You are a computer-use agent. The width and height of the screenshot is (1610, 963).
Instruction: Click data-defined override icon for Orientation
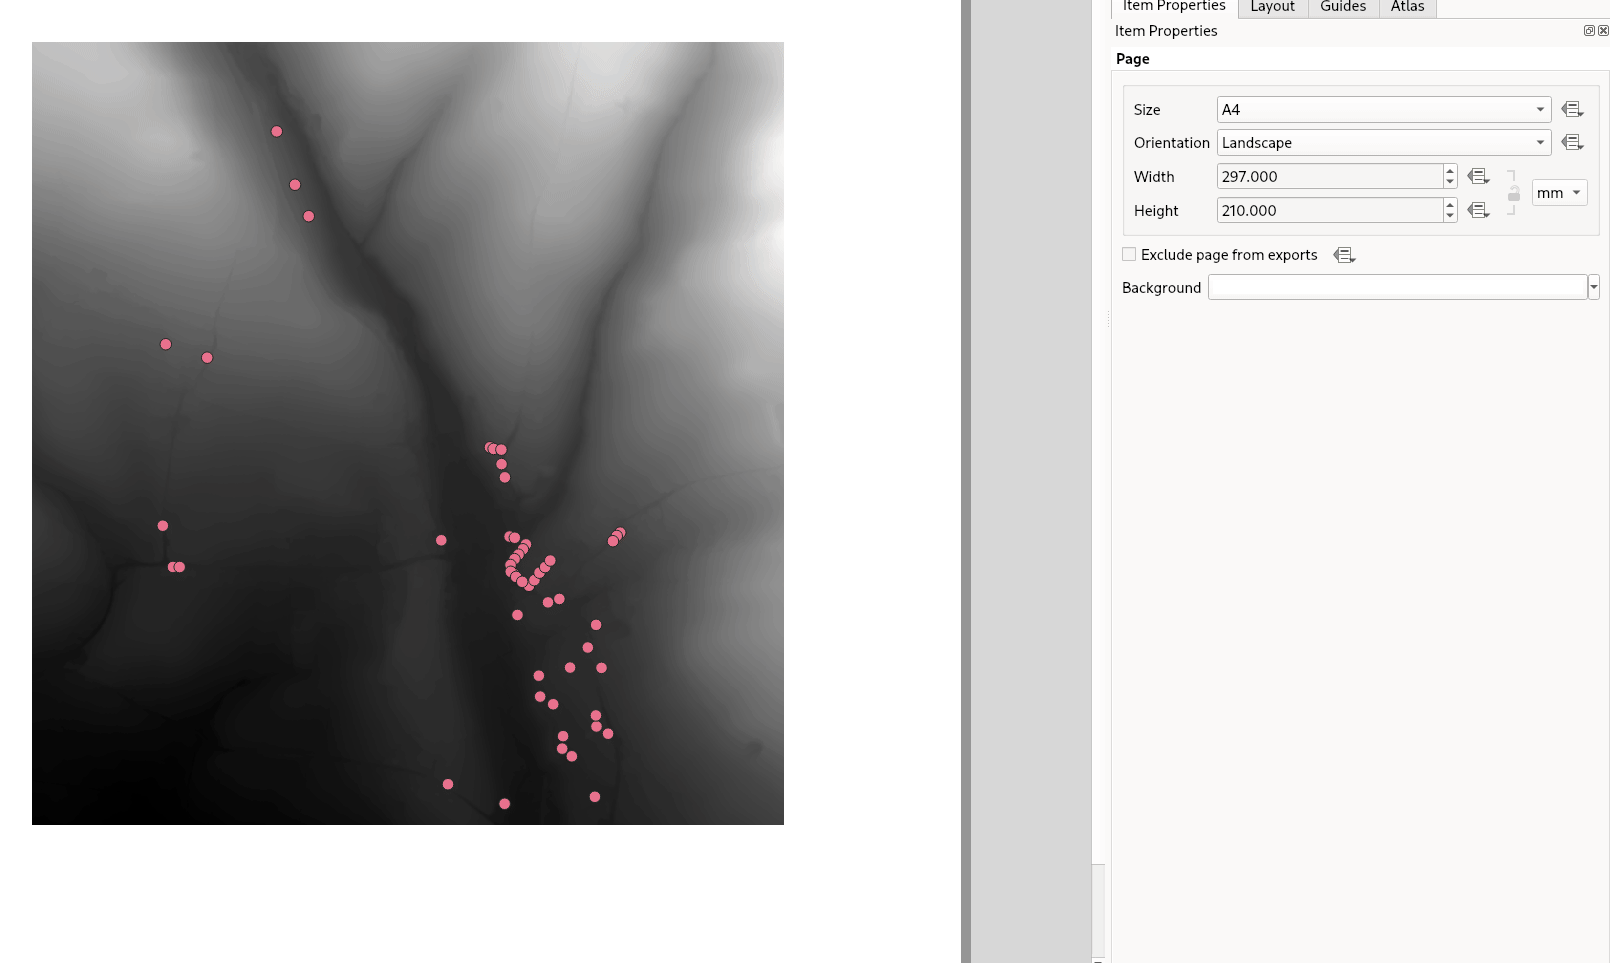pos(1572,143)
